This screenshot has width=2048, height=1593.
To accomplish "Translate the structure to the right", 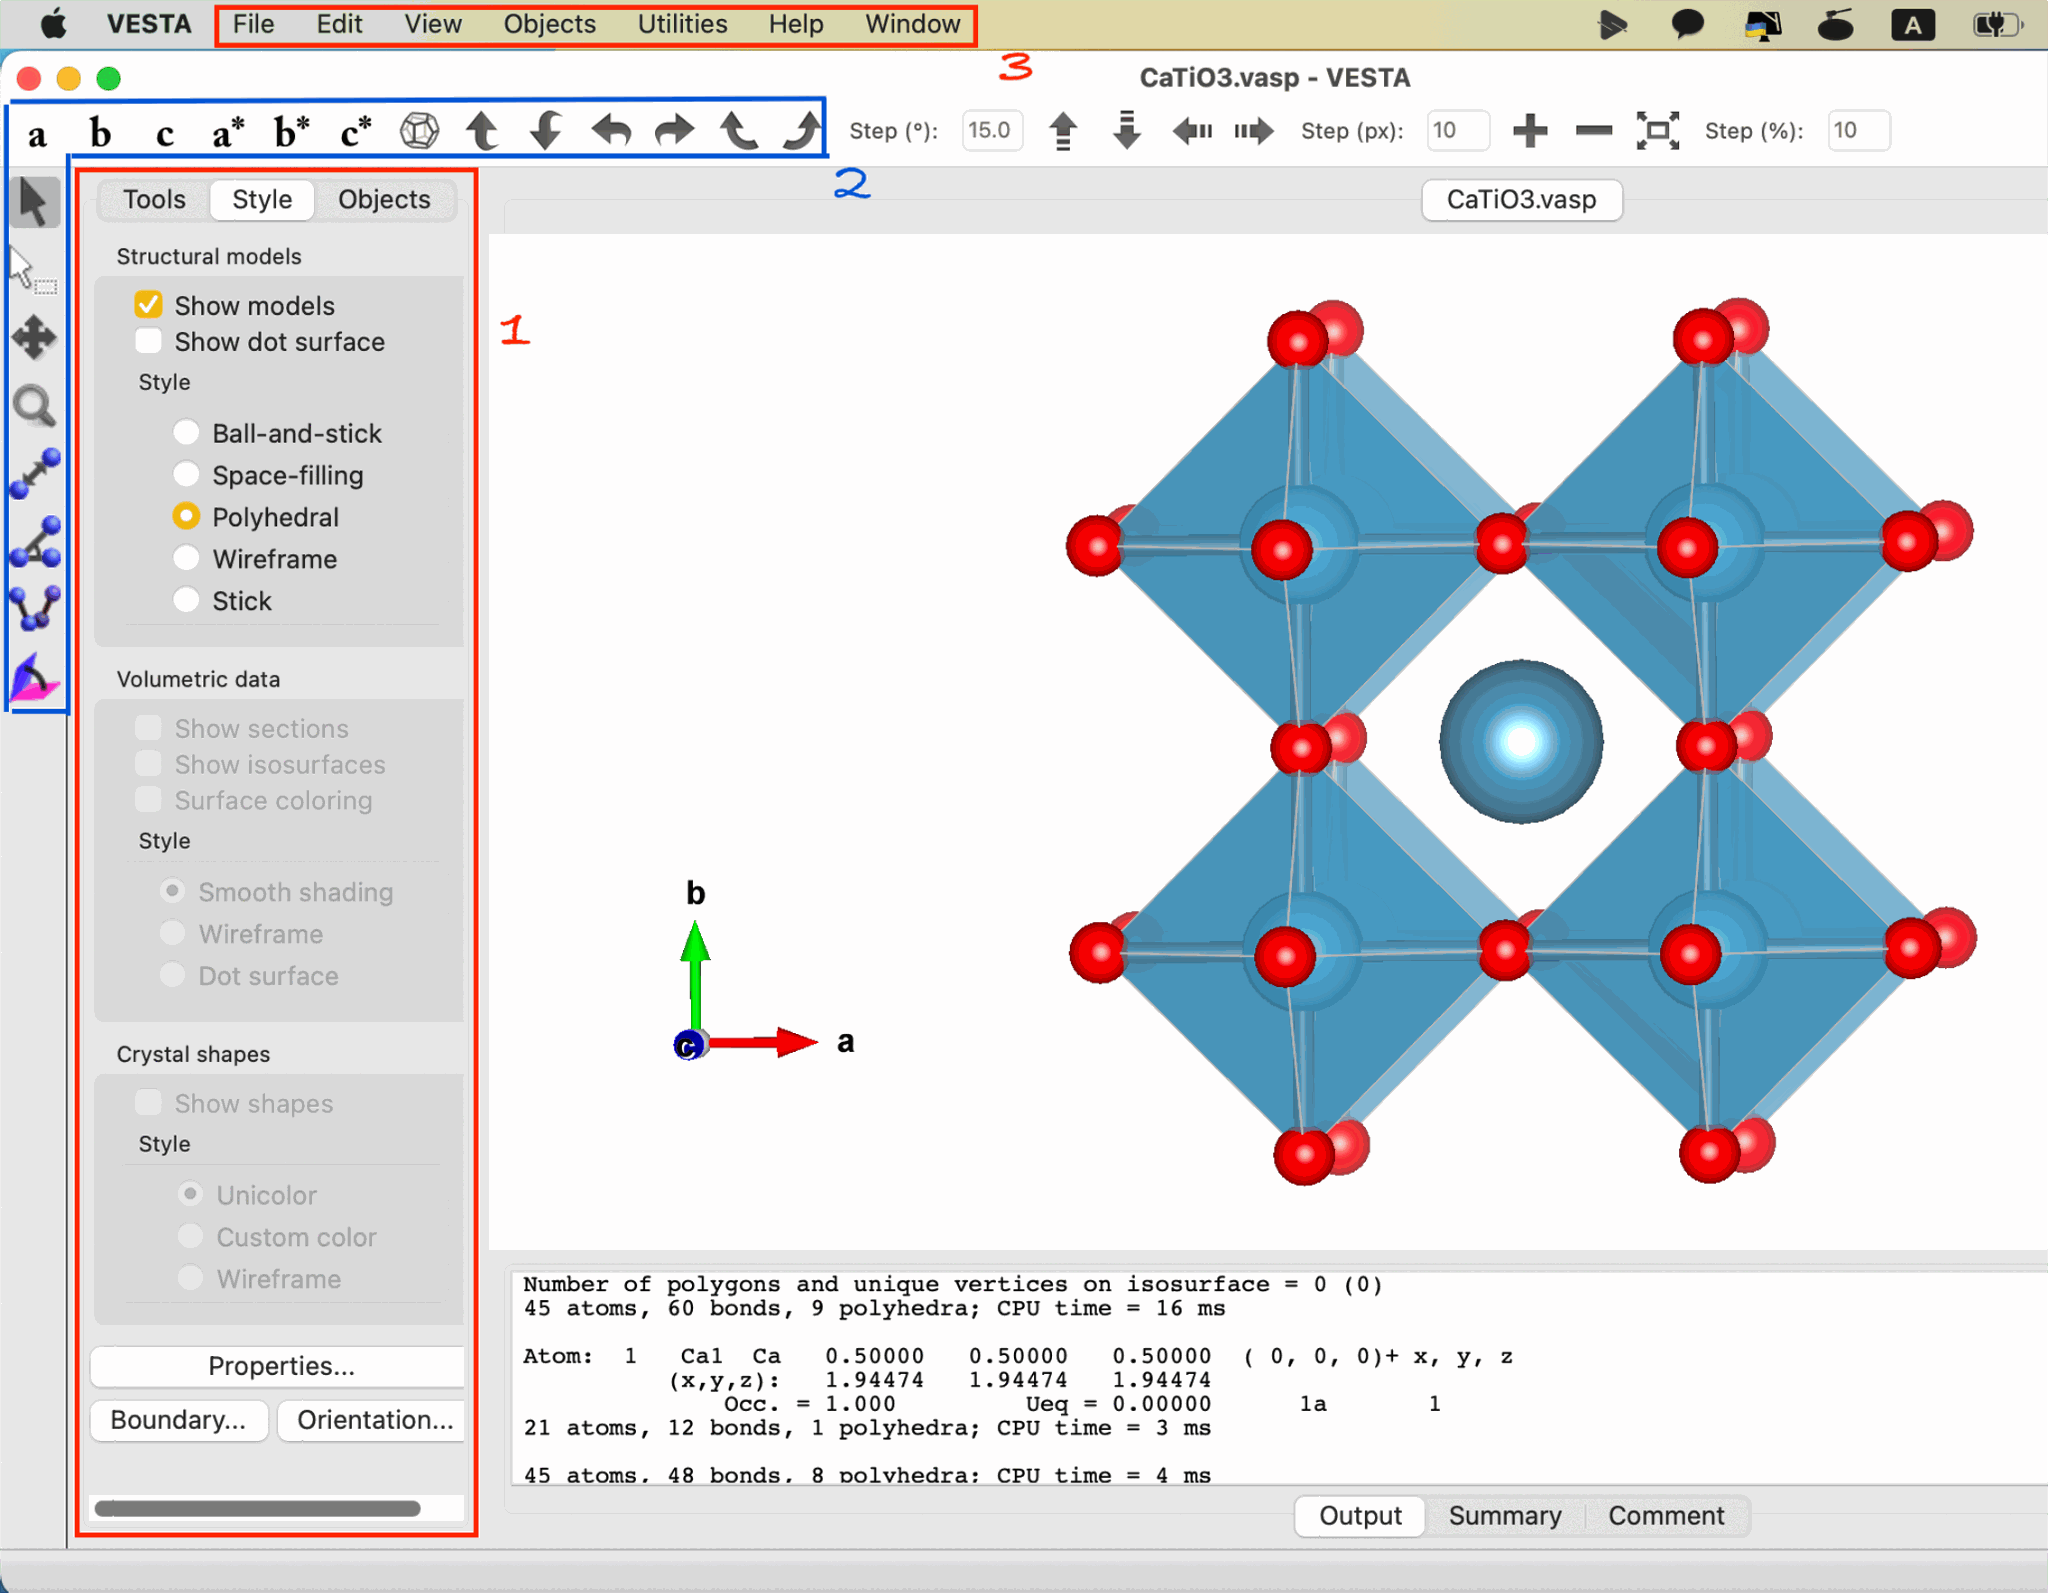I will 1254,131.
